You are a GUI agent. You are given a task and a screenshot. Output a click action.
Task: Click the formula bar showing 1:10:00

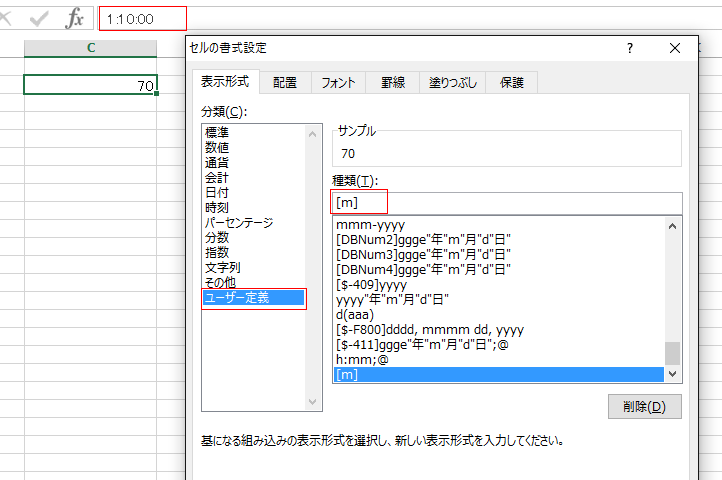(x=142, y=19)
